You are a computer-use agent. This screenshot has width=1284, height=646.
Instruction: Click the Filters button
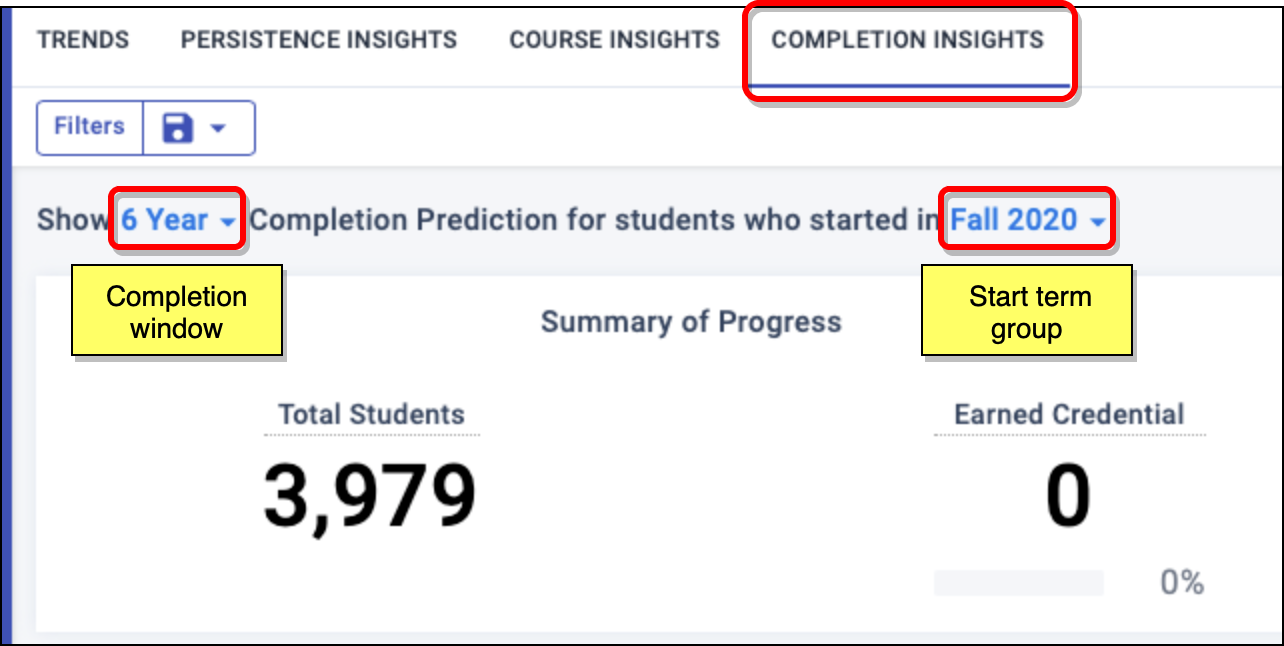[89, 127]
